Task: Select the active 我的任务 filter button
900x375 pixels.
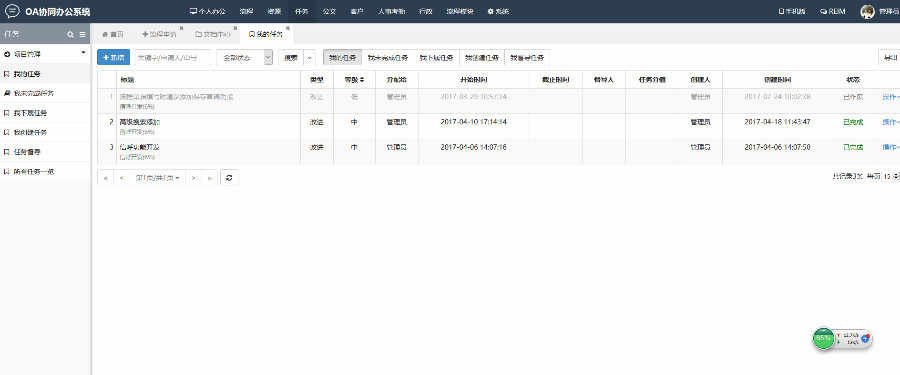Action: pyautogui.click(x=342, y=57)
